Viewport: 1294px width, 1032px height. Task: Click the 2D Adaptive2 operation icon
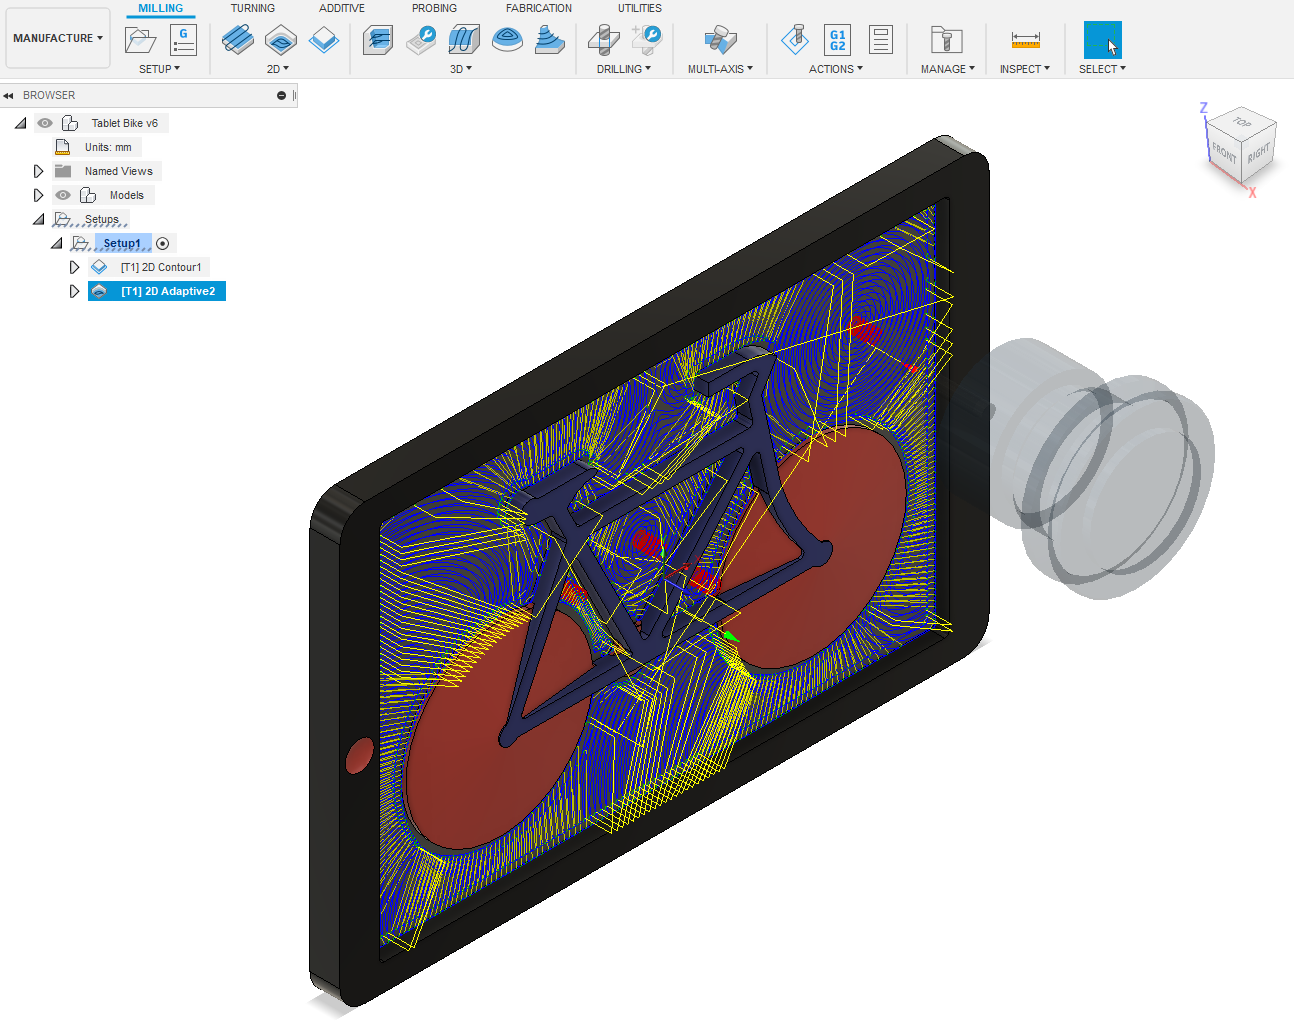[x=99, y=291]
